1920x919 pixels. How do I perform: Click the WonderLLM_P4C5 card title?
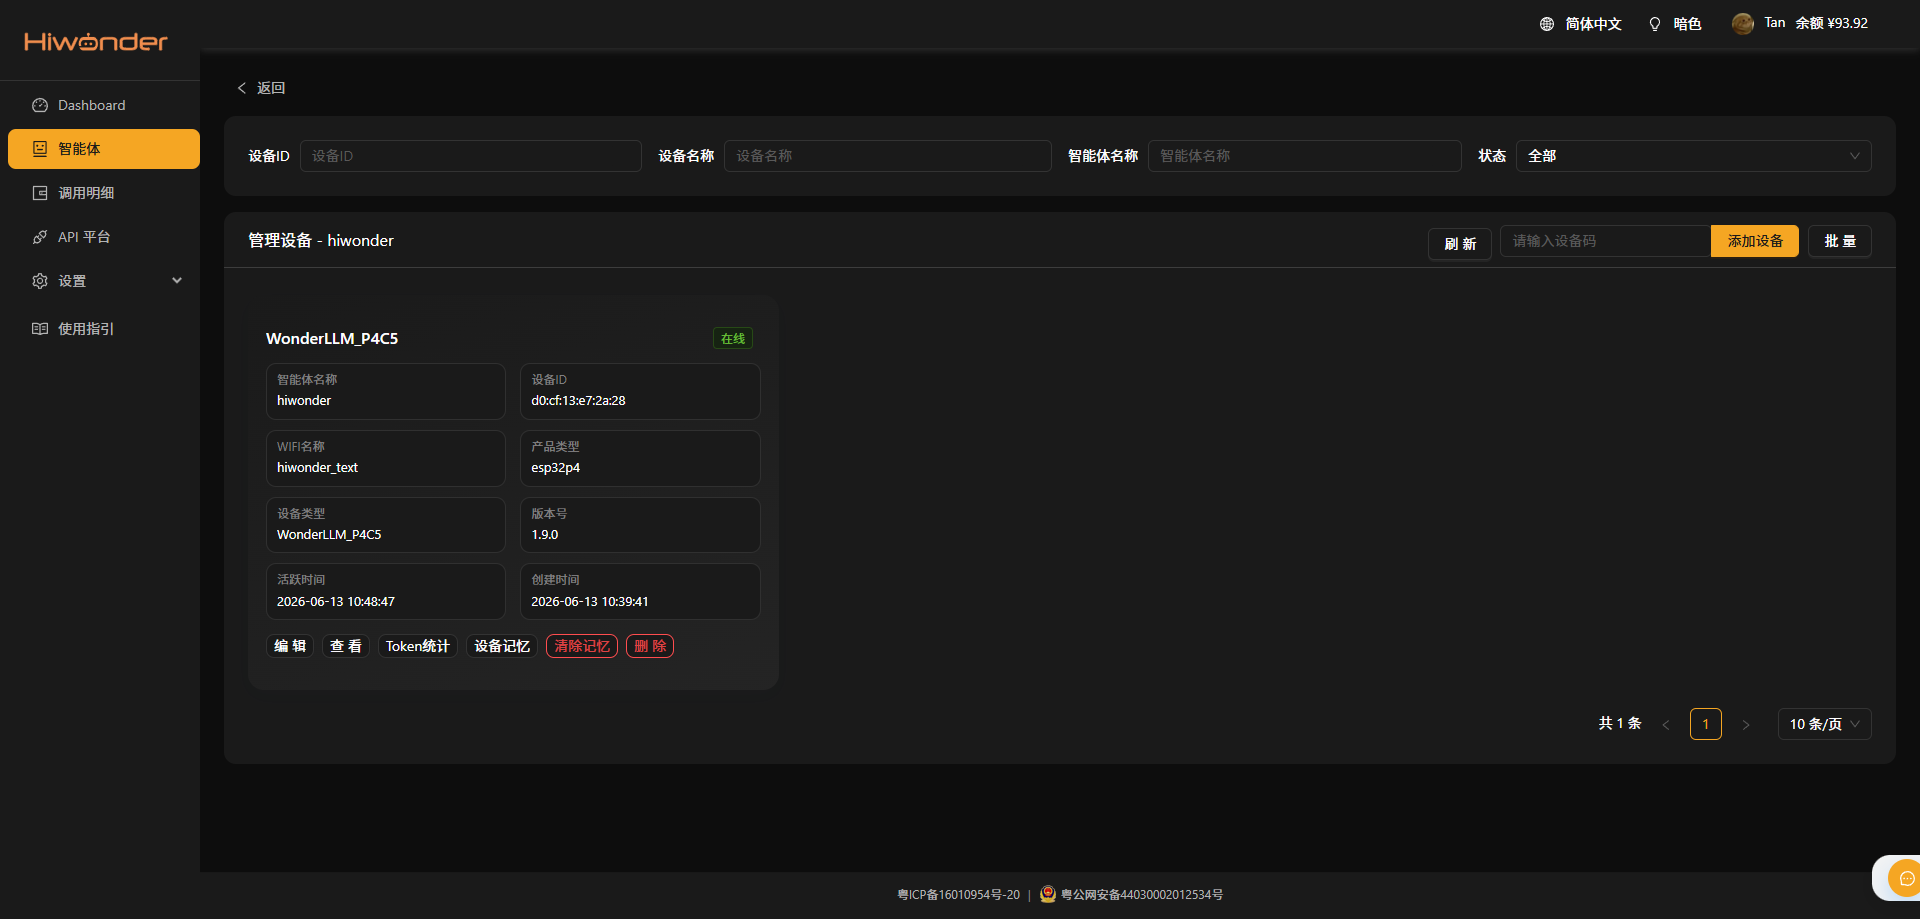332,339
